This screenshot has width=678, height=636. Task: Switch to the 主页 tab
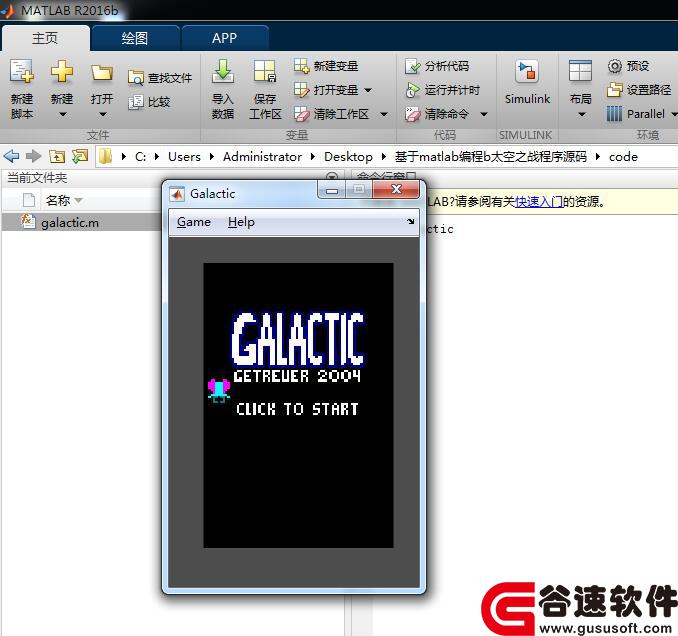45,38
